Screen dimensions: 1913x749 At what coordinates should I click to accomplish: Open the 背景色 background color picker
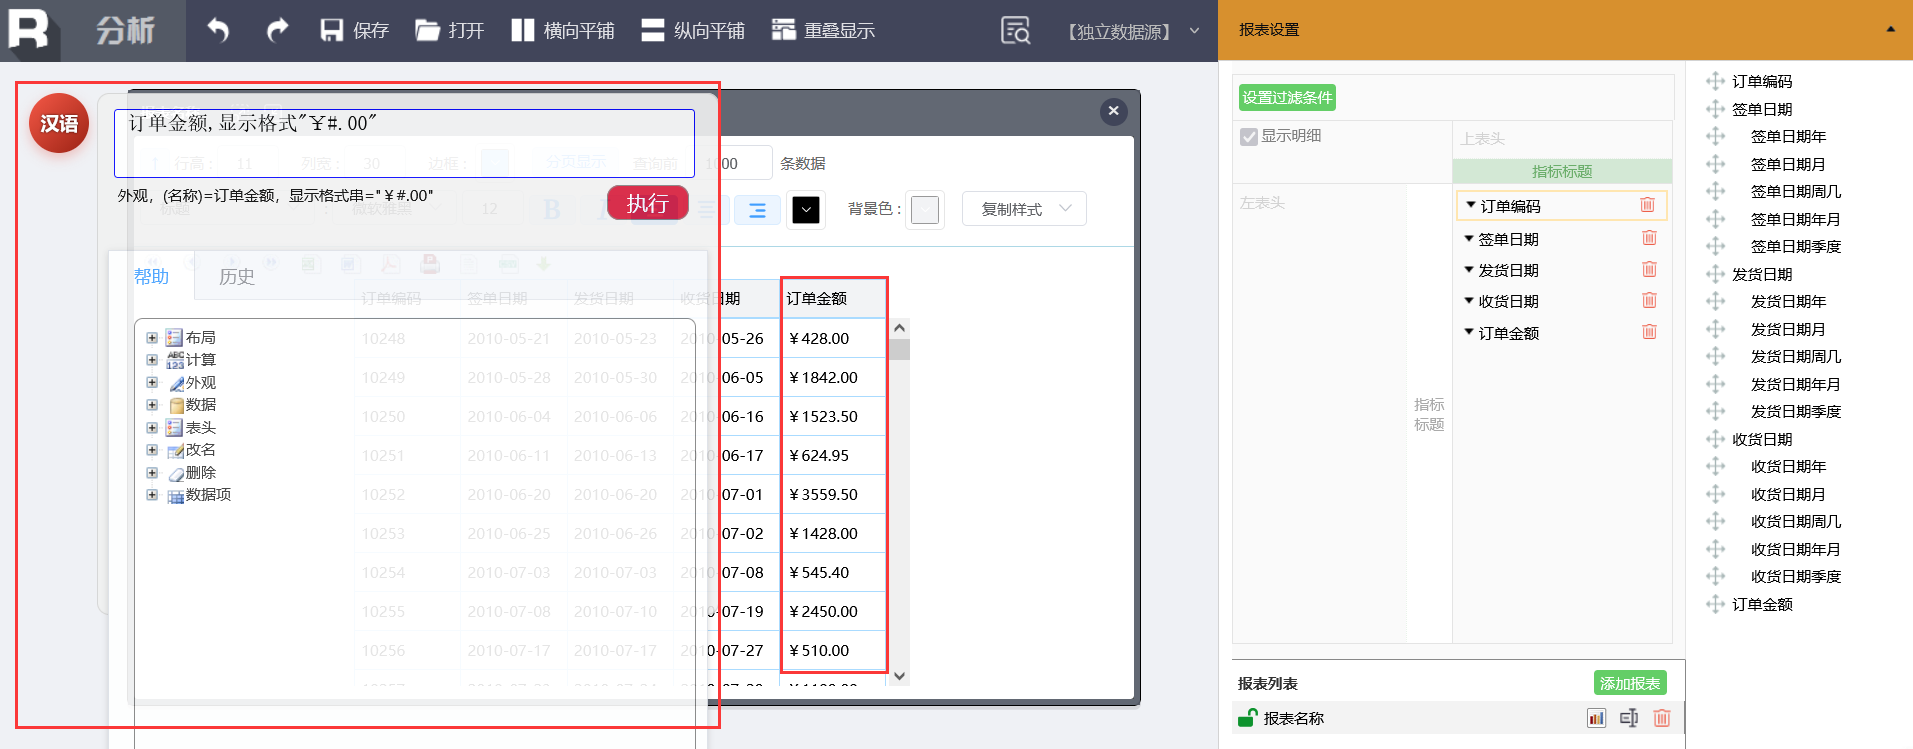pyautogui.click(x=925, y=210)
